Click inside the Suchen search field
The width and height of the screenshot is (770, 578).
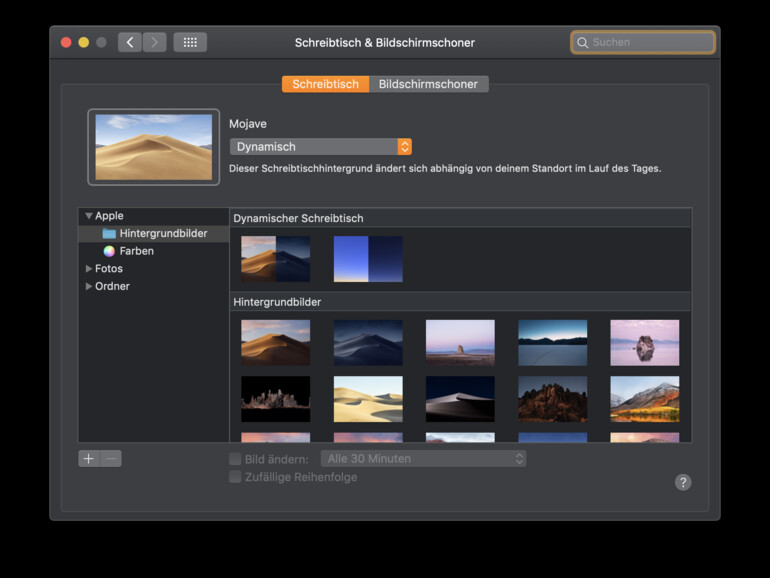click(643, 42)
